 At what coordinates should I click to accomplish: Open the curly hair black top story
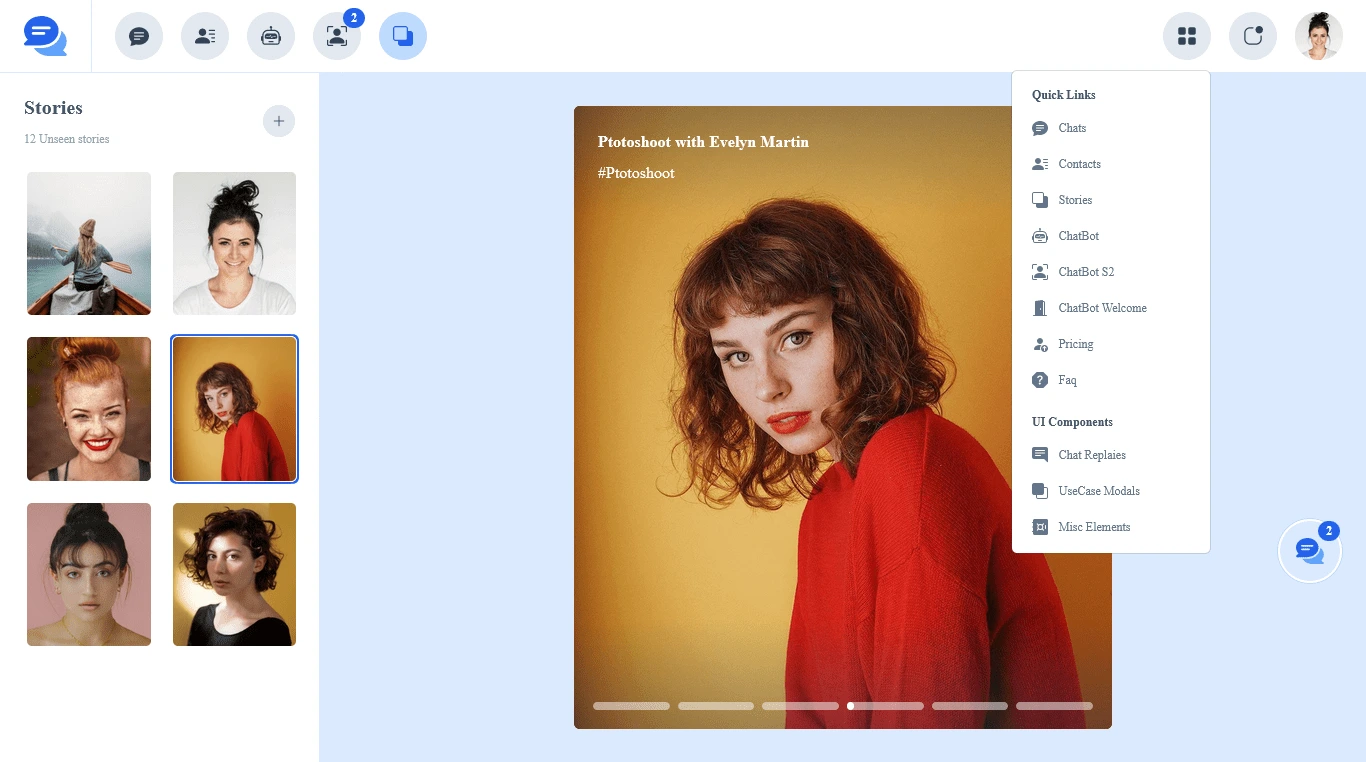(234, 574)
